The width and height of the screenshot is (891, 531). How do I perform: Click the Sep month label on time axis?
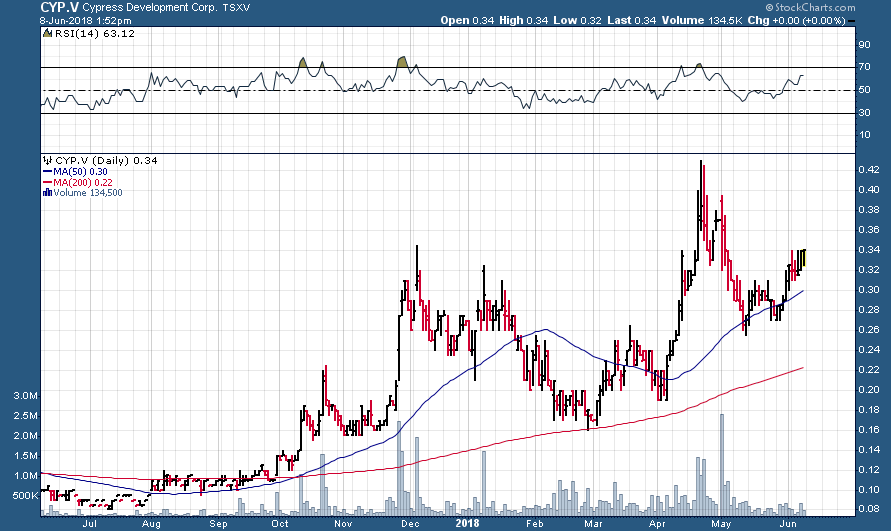218,523
